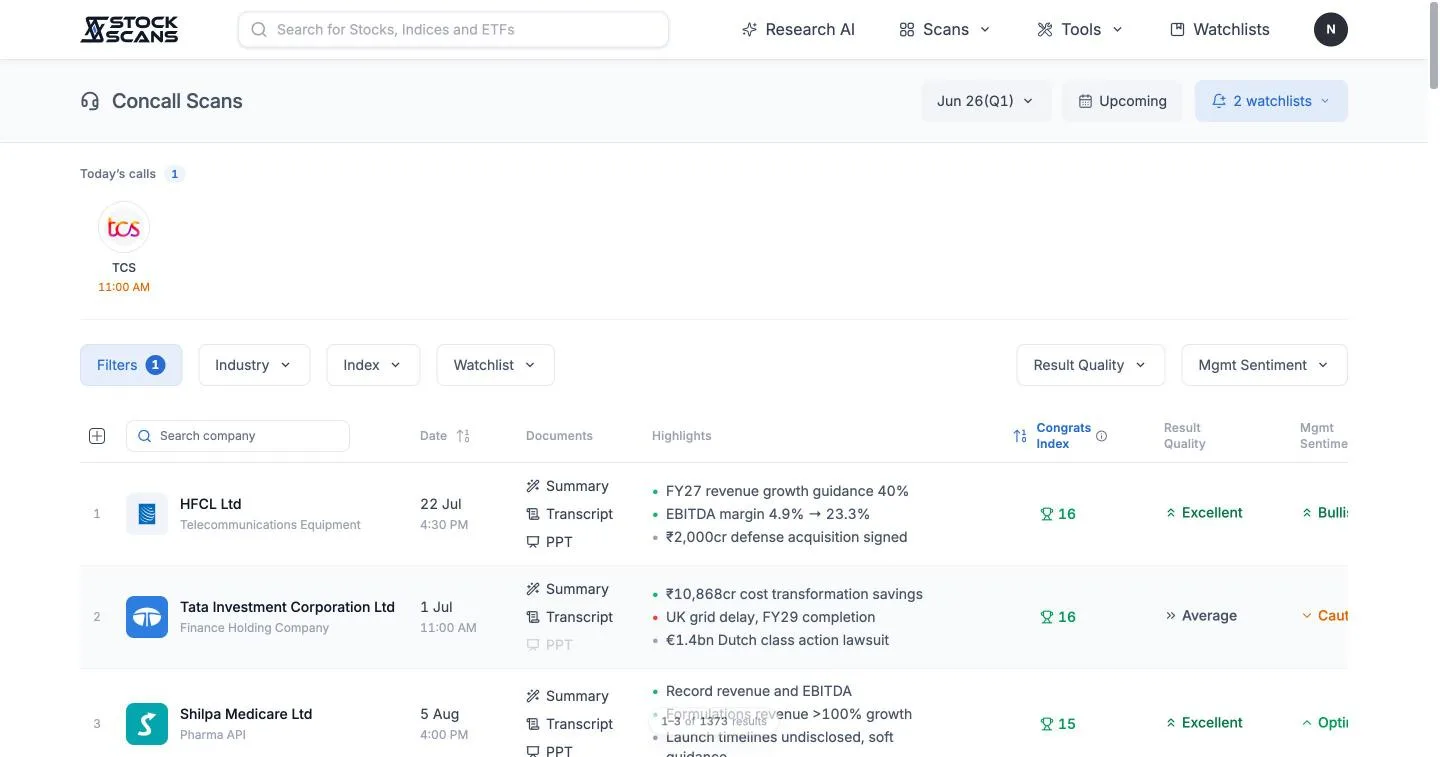Show Congrats Index info tooltip icon
The height and width of the screenshot is (757, 1440).
pos(1101,436)
